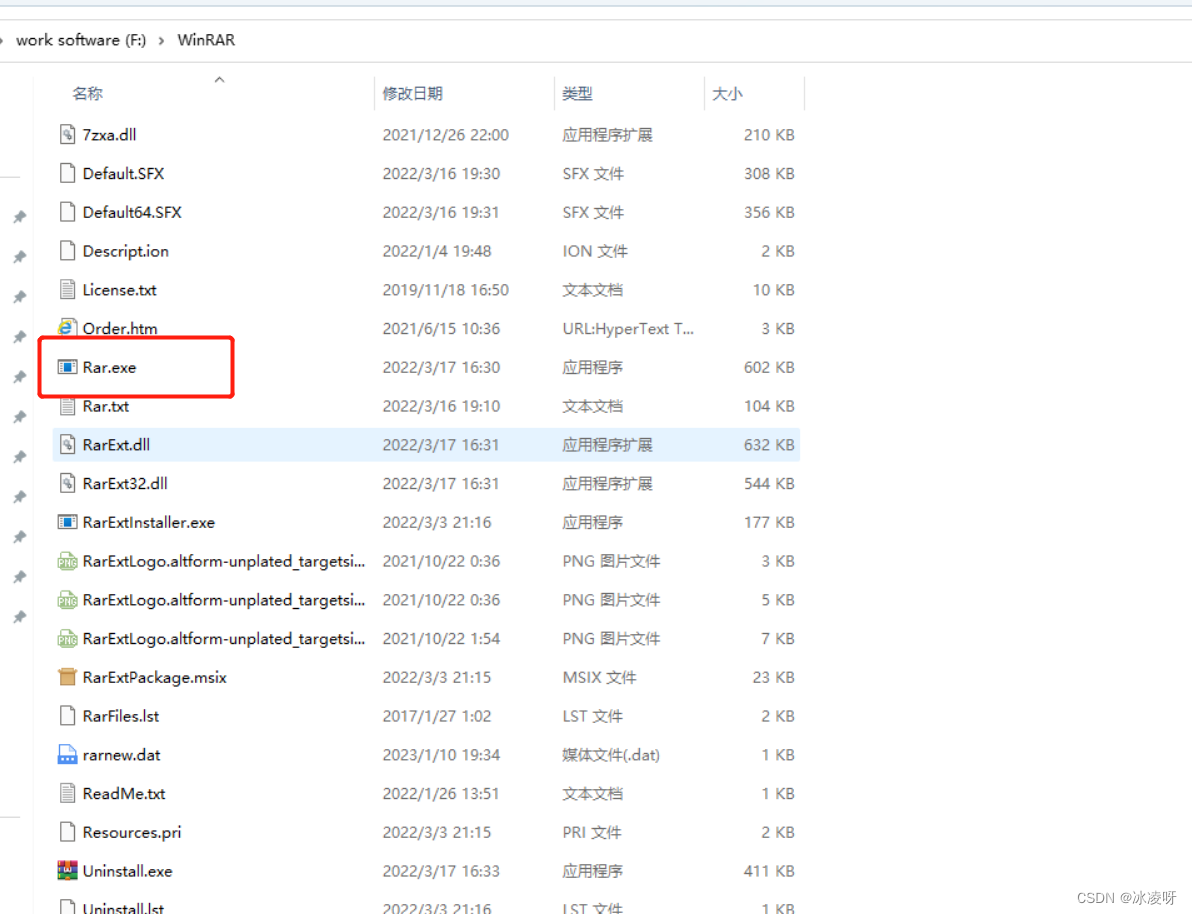The height and width of the screenshot is (914, 1192).
Task: Click the Rar.txt document icon
Action: click(68, 406)
